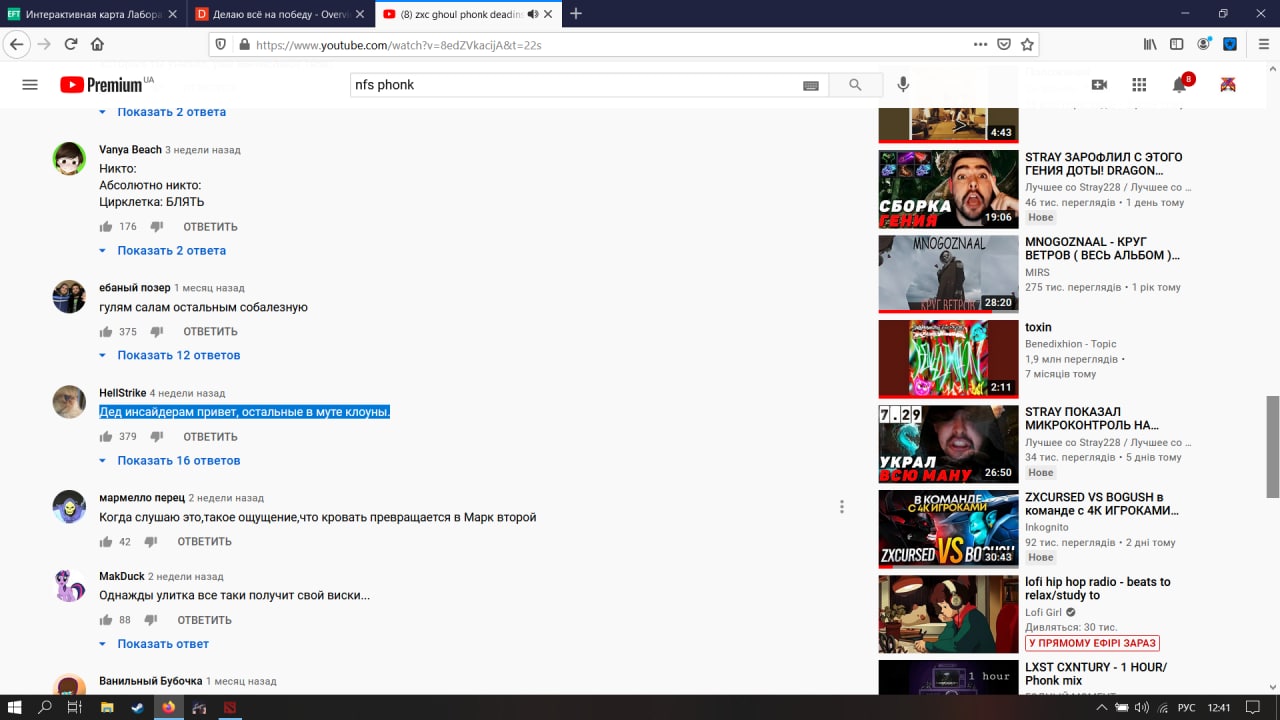Open a new browser tab
Viewport: 1280px width, 720px height.
[576, 14]
